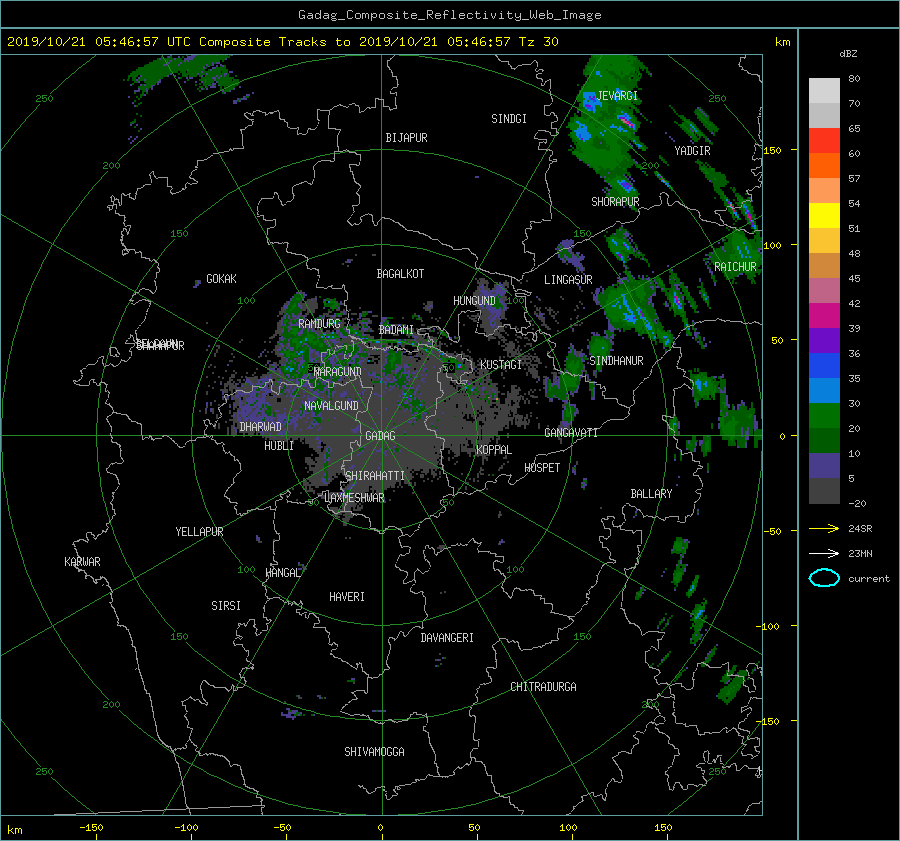Click the DAVANGERI city label
Image resolution: width=900 pixels, height=841 pixels.
[x=447, y=638]
